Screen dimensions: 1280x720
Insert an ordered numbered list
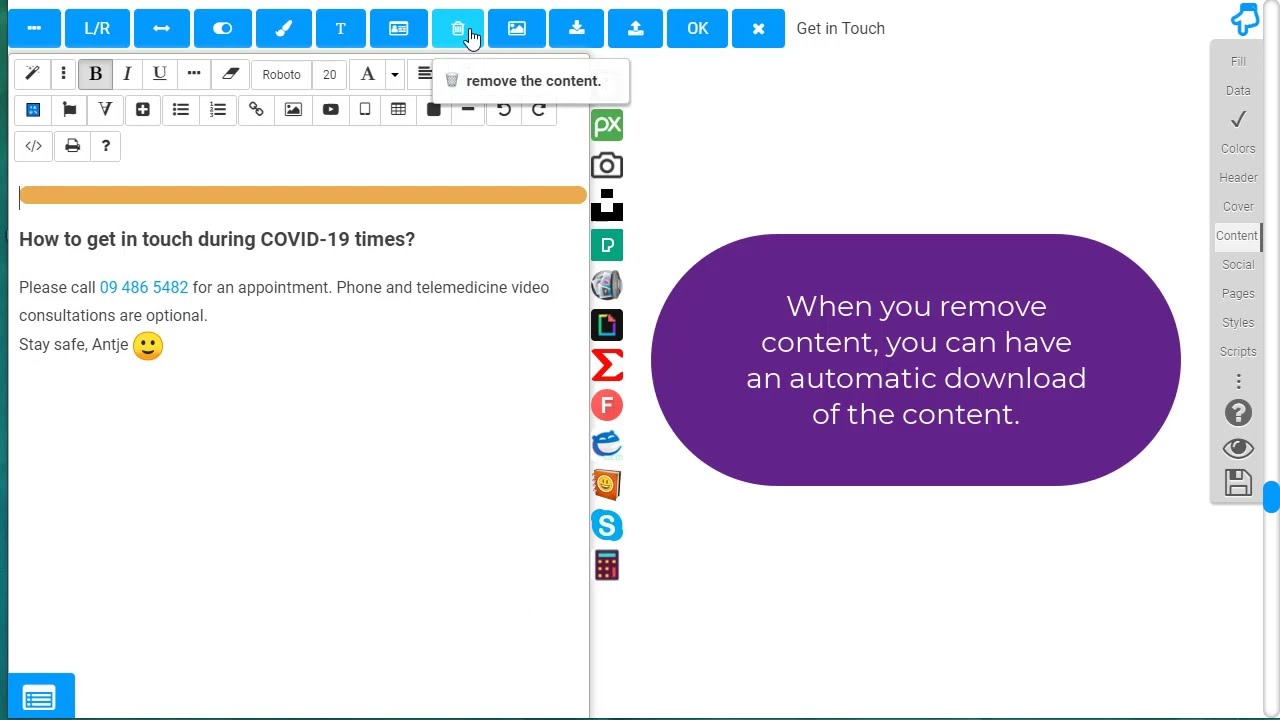point(218,110)
